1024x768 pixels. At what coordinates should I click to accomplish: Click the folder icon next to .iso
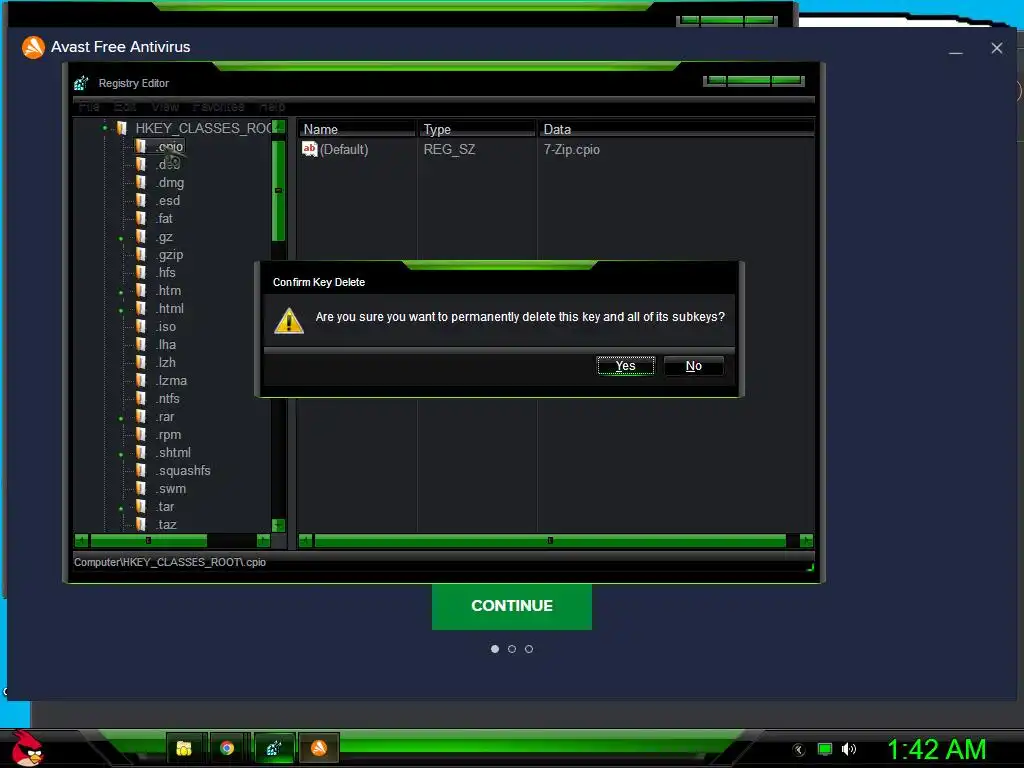pos(140,327)
